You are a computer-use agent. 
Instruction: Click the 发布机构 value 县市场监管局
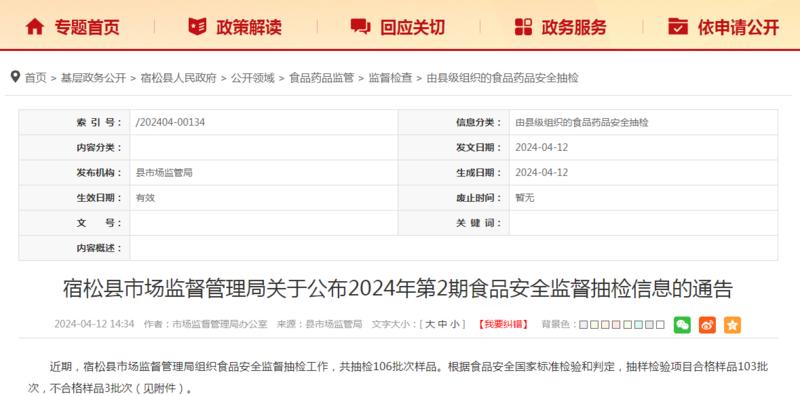[x=164, y=172]
